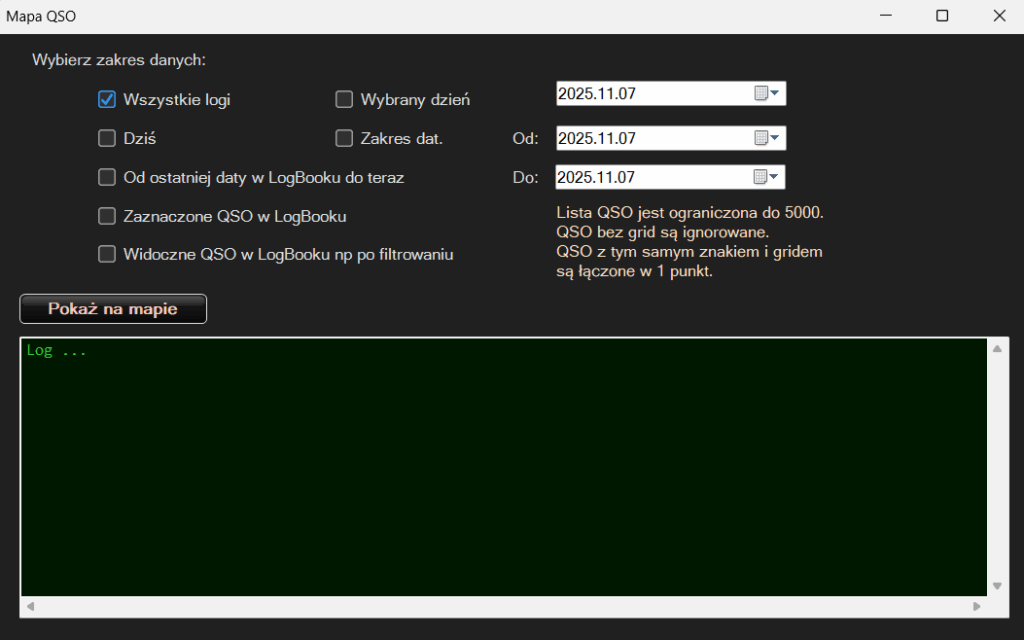Click the Od date text field

[650, 138]
